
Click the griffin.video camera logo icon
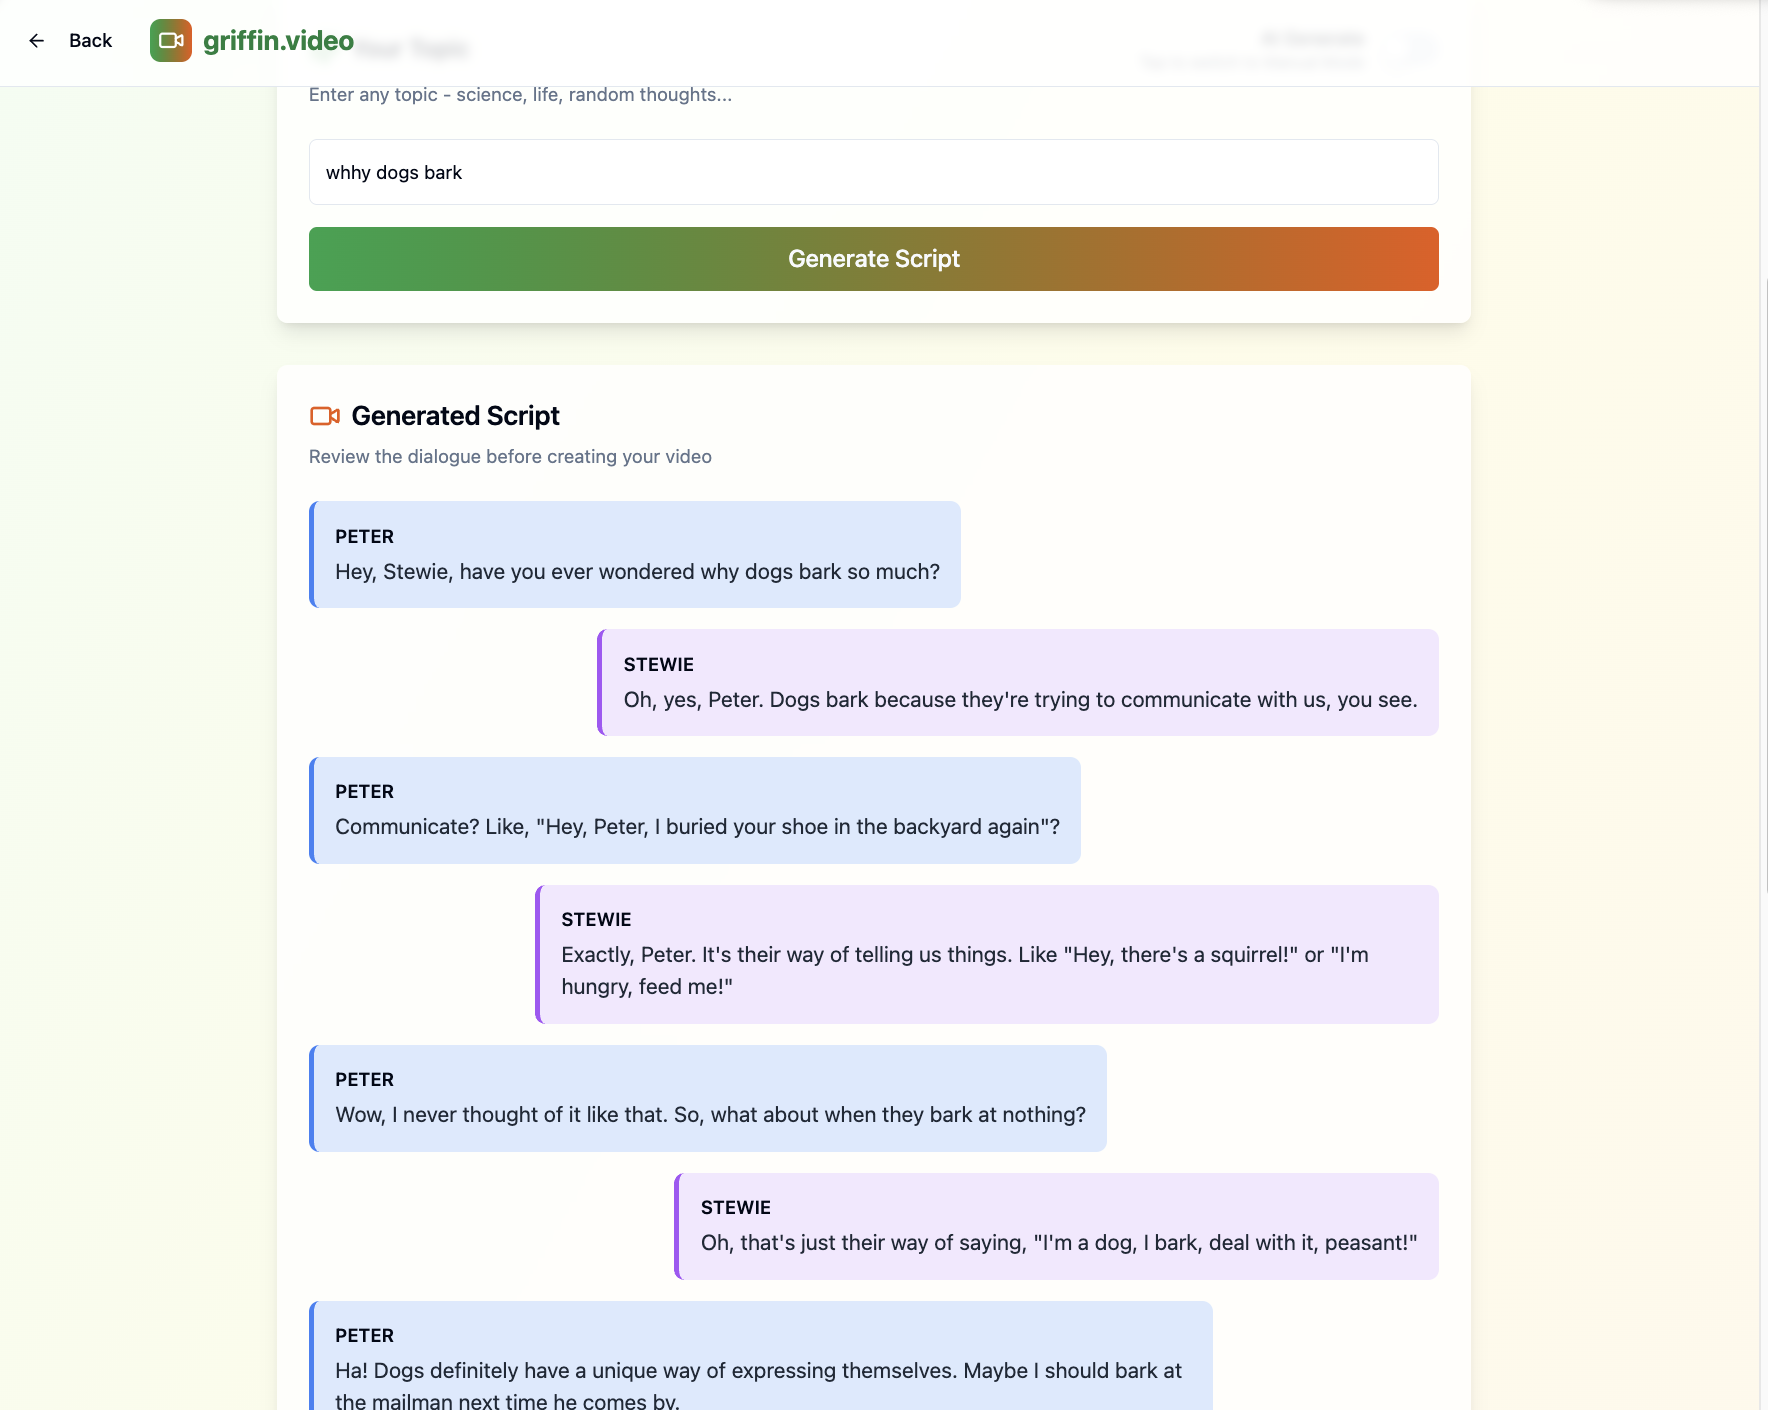(x=171, y=41)
